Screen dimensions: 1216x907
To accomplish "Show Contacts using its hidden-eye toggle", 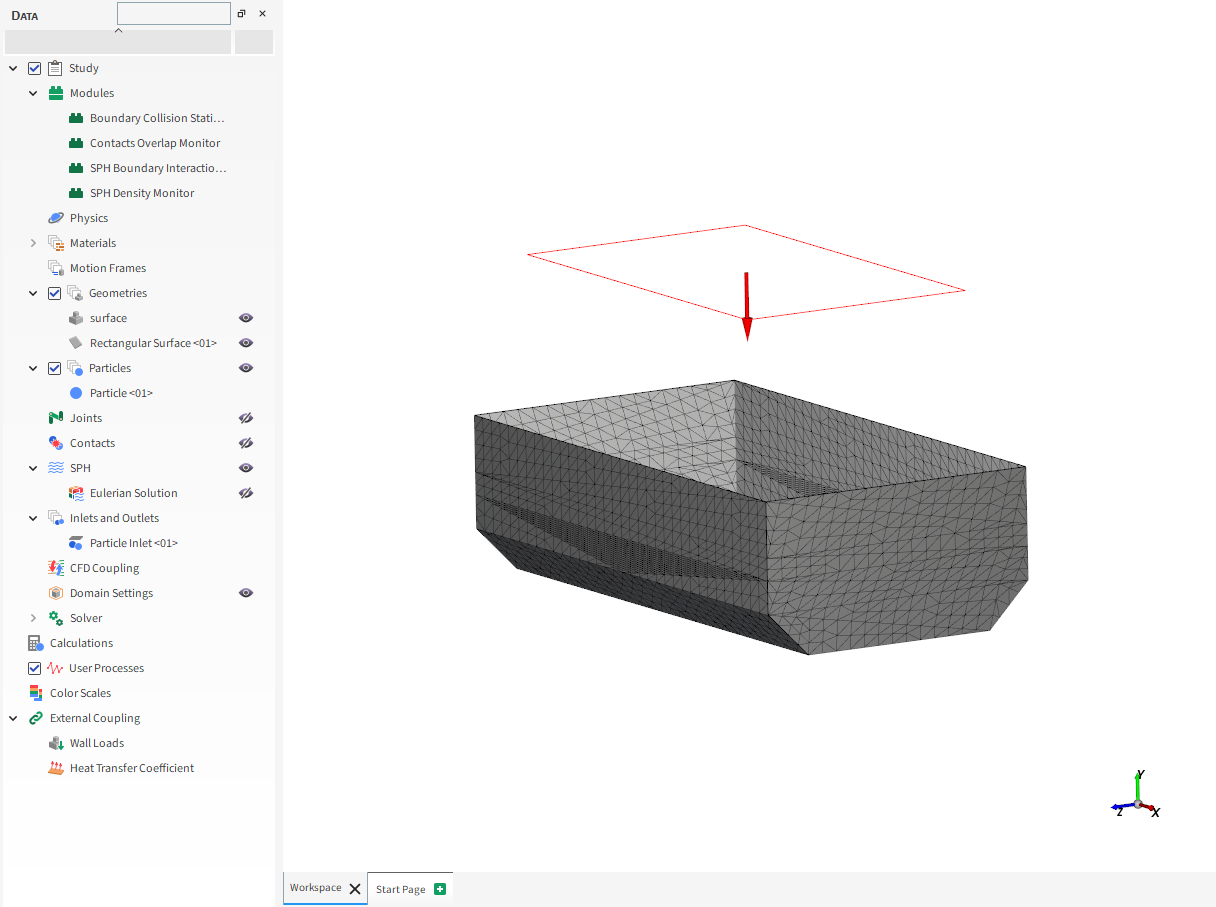I will [x=246, y=443].
